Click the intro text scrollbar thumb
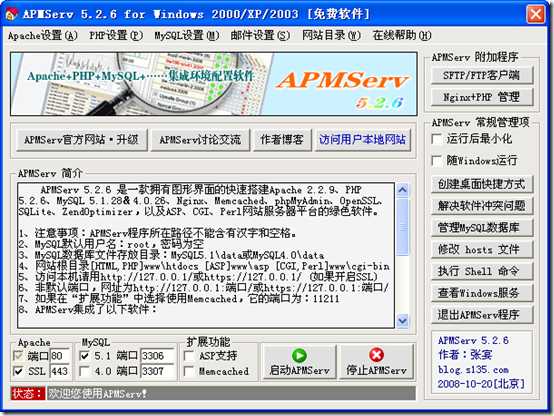 (402, 226)
